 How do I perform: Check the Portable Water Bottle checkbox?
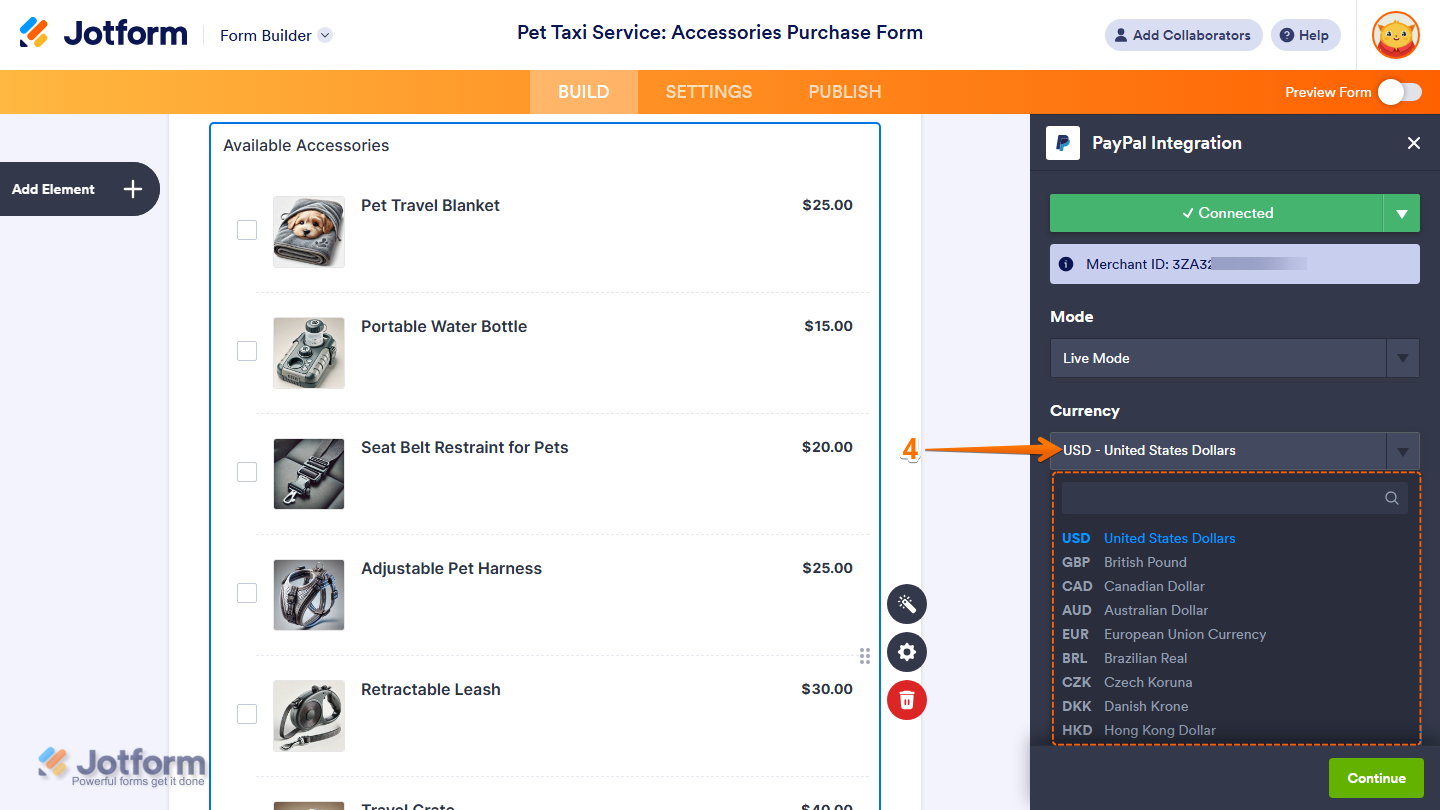pos(247,351)
